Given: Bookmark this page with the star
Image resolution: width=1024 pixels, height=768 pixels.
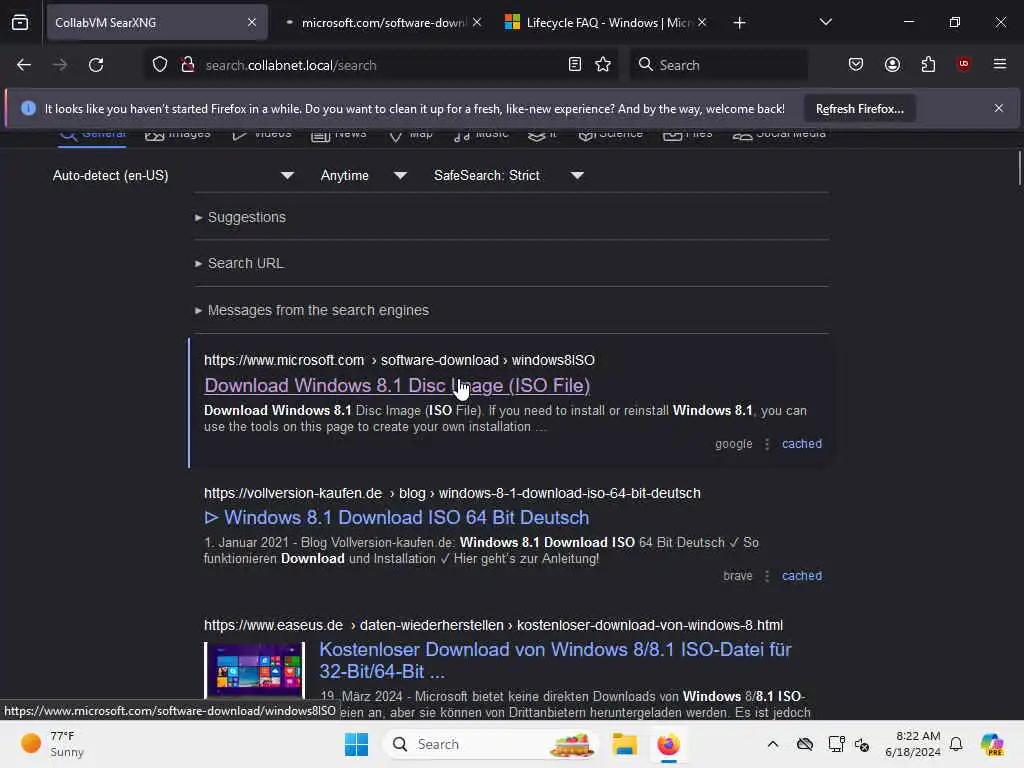Looking at the screenshot, I should [603, 64].
